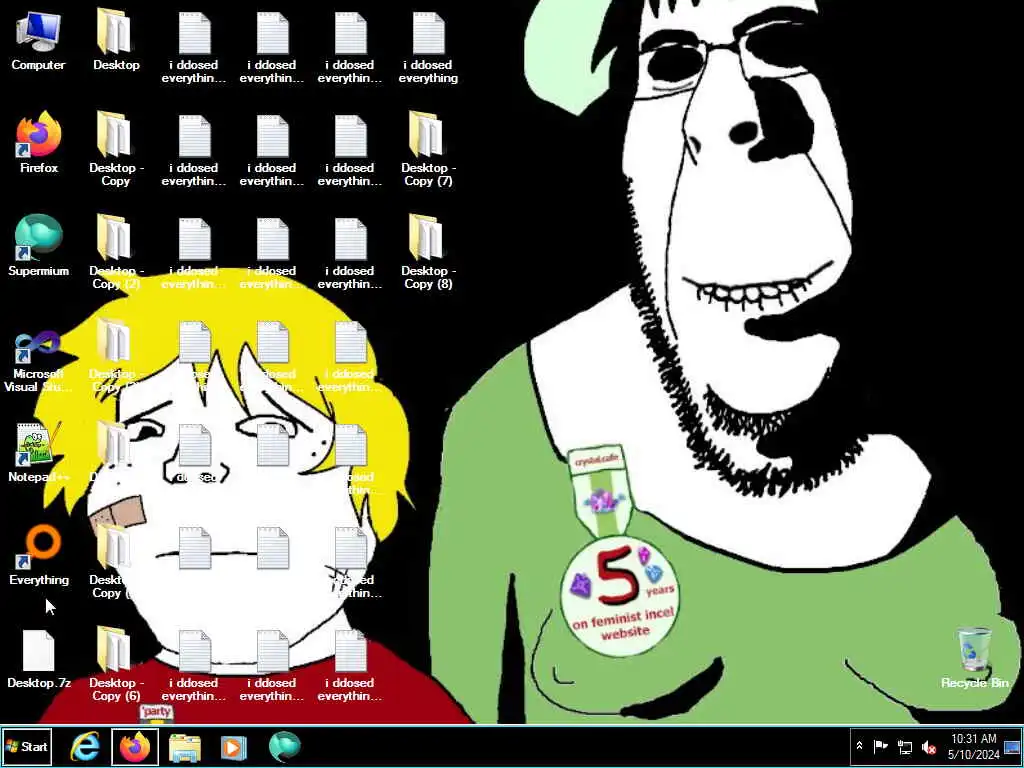Select the Supermium desktop shortcut
1024x768 pixels.
[x=39, y=245]
